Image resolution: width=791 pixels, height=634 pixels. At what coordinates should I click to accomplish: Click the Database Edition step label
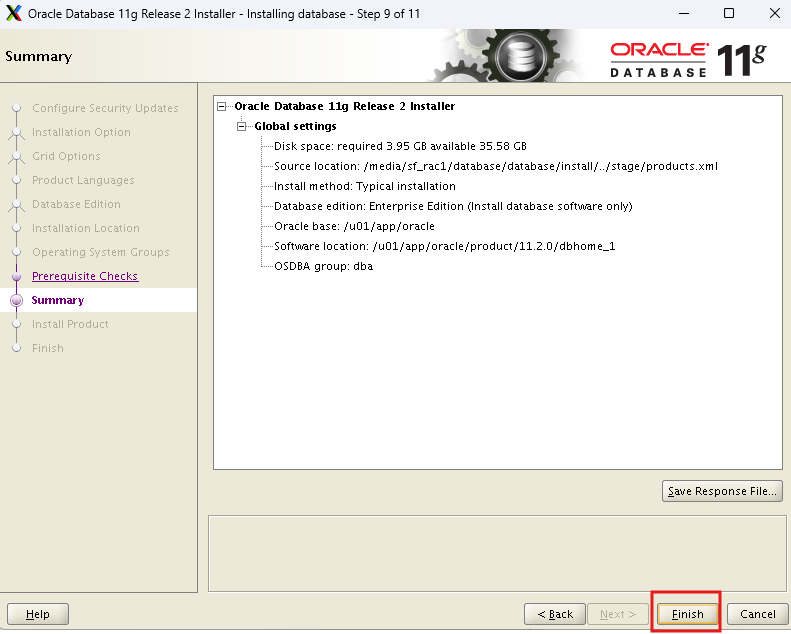76,204
